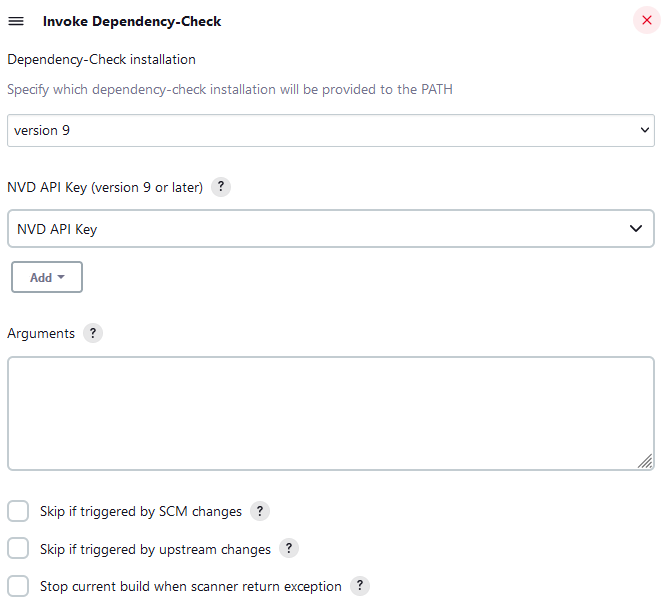Viewport: 668px width, 608px height.
Task: Click the hamburger drag handle icon
Action: 16,21
